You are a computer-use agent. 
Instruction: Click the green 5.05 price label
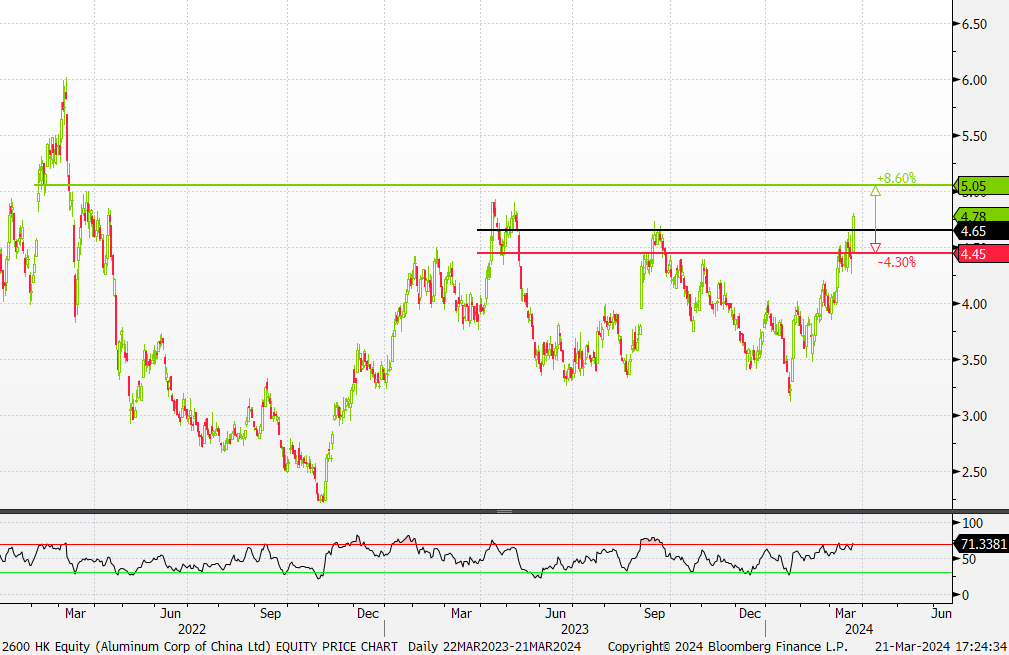[x=974, y=186]
